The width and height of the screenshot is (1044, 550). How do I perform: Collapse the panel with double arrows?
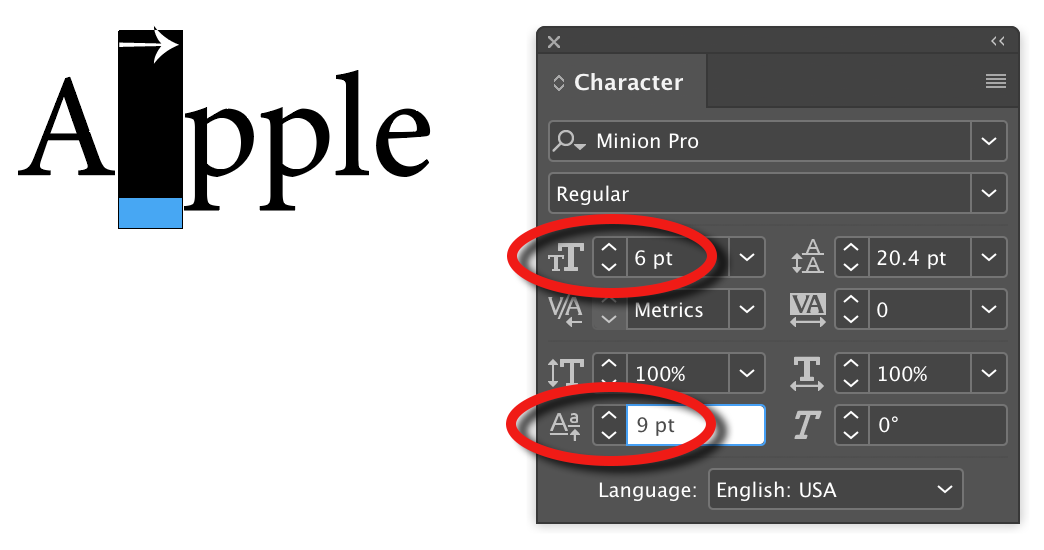click(997, 42)
